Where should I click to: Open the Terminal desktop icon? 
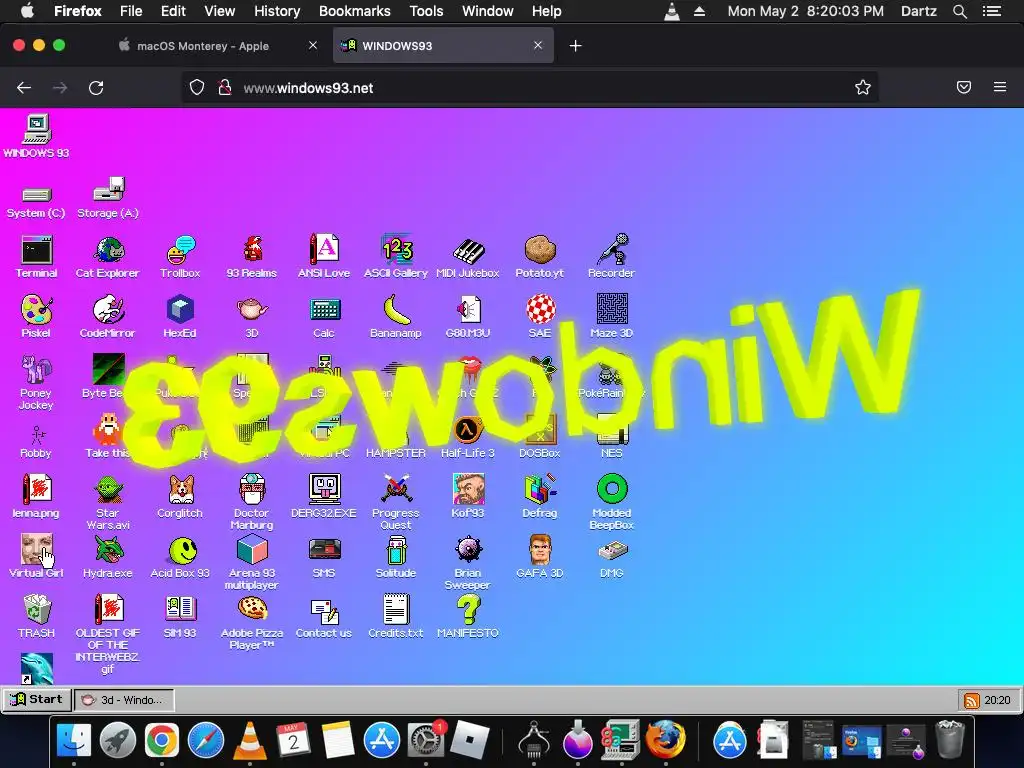(x=37, y=250)
